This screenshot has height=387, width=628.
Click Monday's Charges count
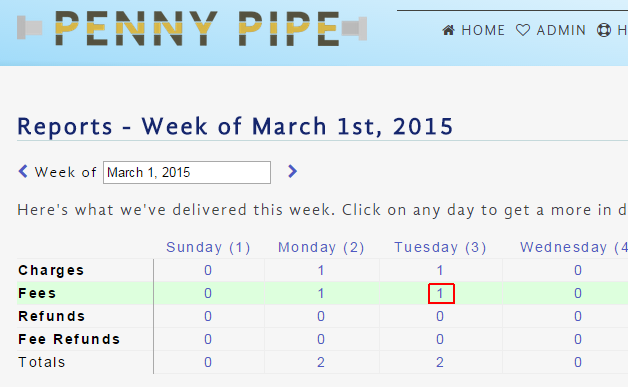321,270
